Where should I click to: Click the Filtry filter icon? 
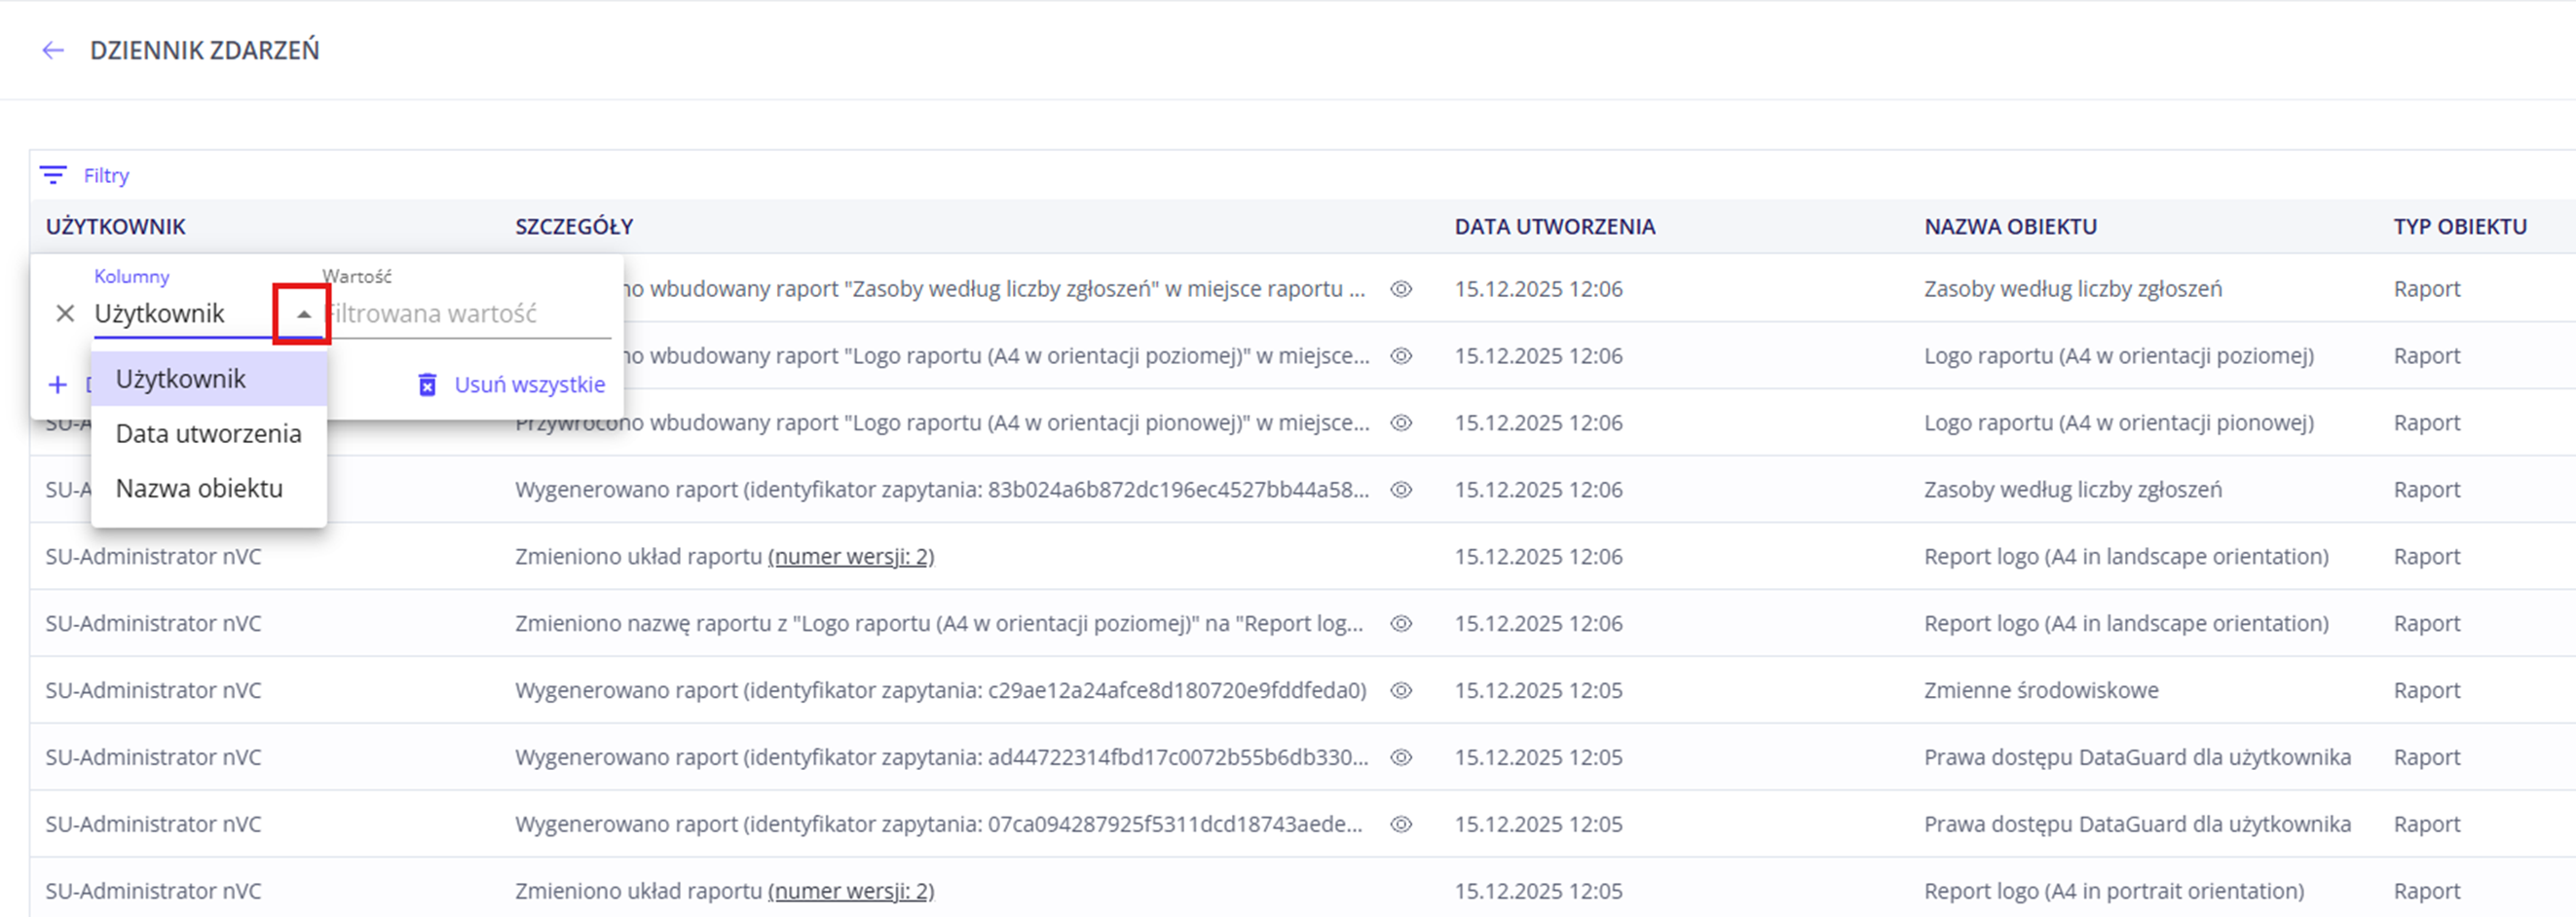[53, 176]
